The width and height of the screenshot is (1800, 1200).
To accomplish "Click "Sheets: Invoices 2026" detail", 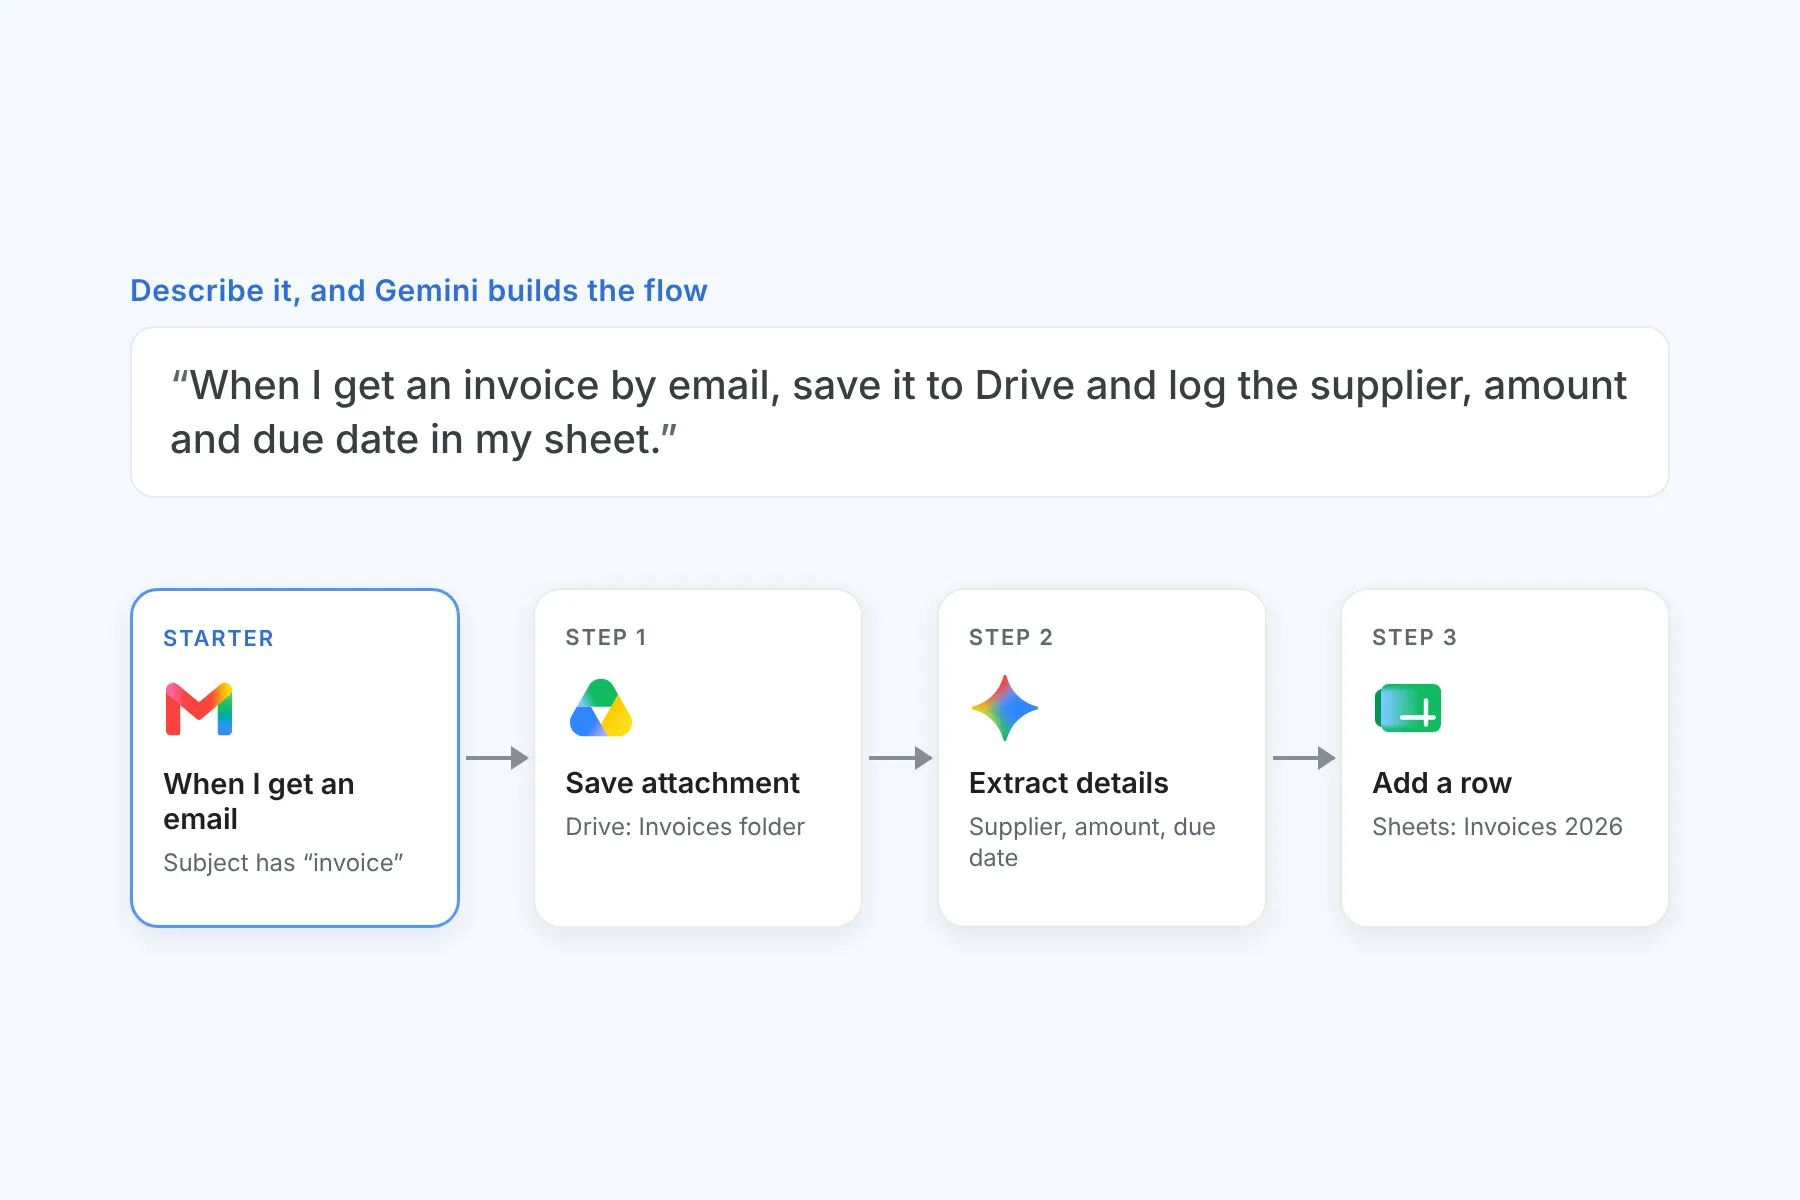I will click(x=1497, y=827).
